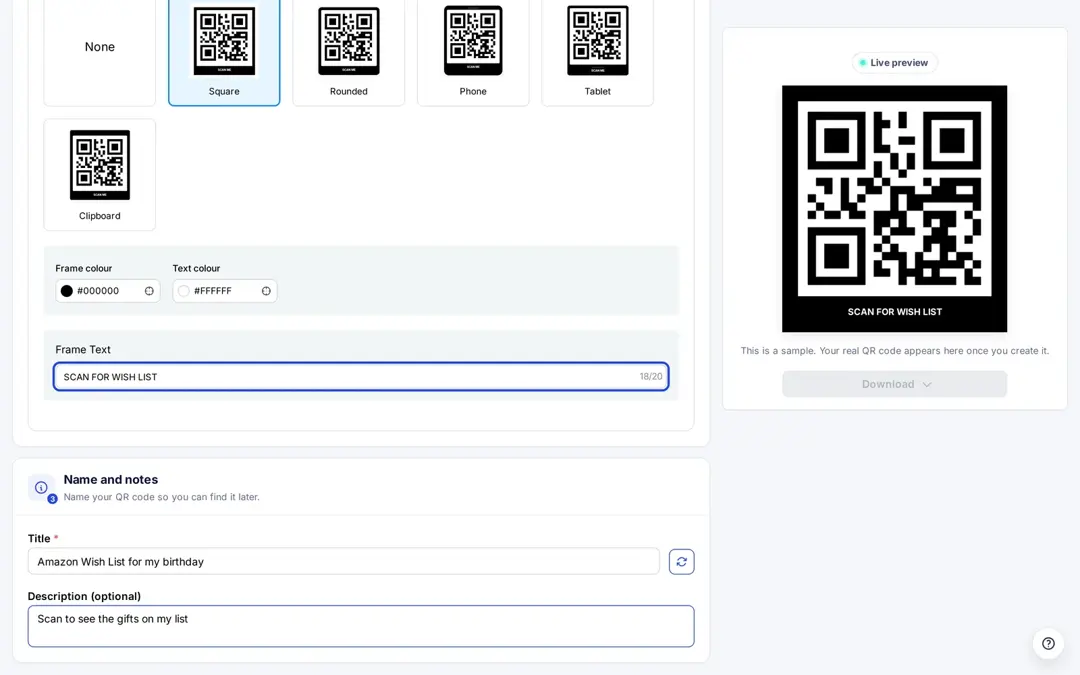
Task: Click the help question mark icon
Action: (x=1048, y=643)
